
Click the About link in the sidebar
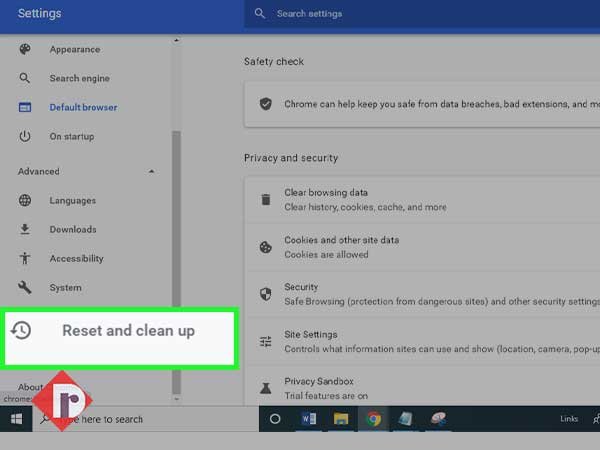point(31,387)
